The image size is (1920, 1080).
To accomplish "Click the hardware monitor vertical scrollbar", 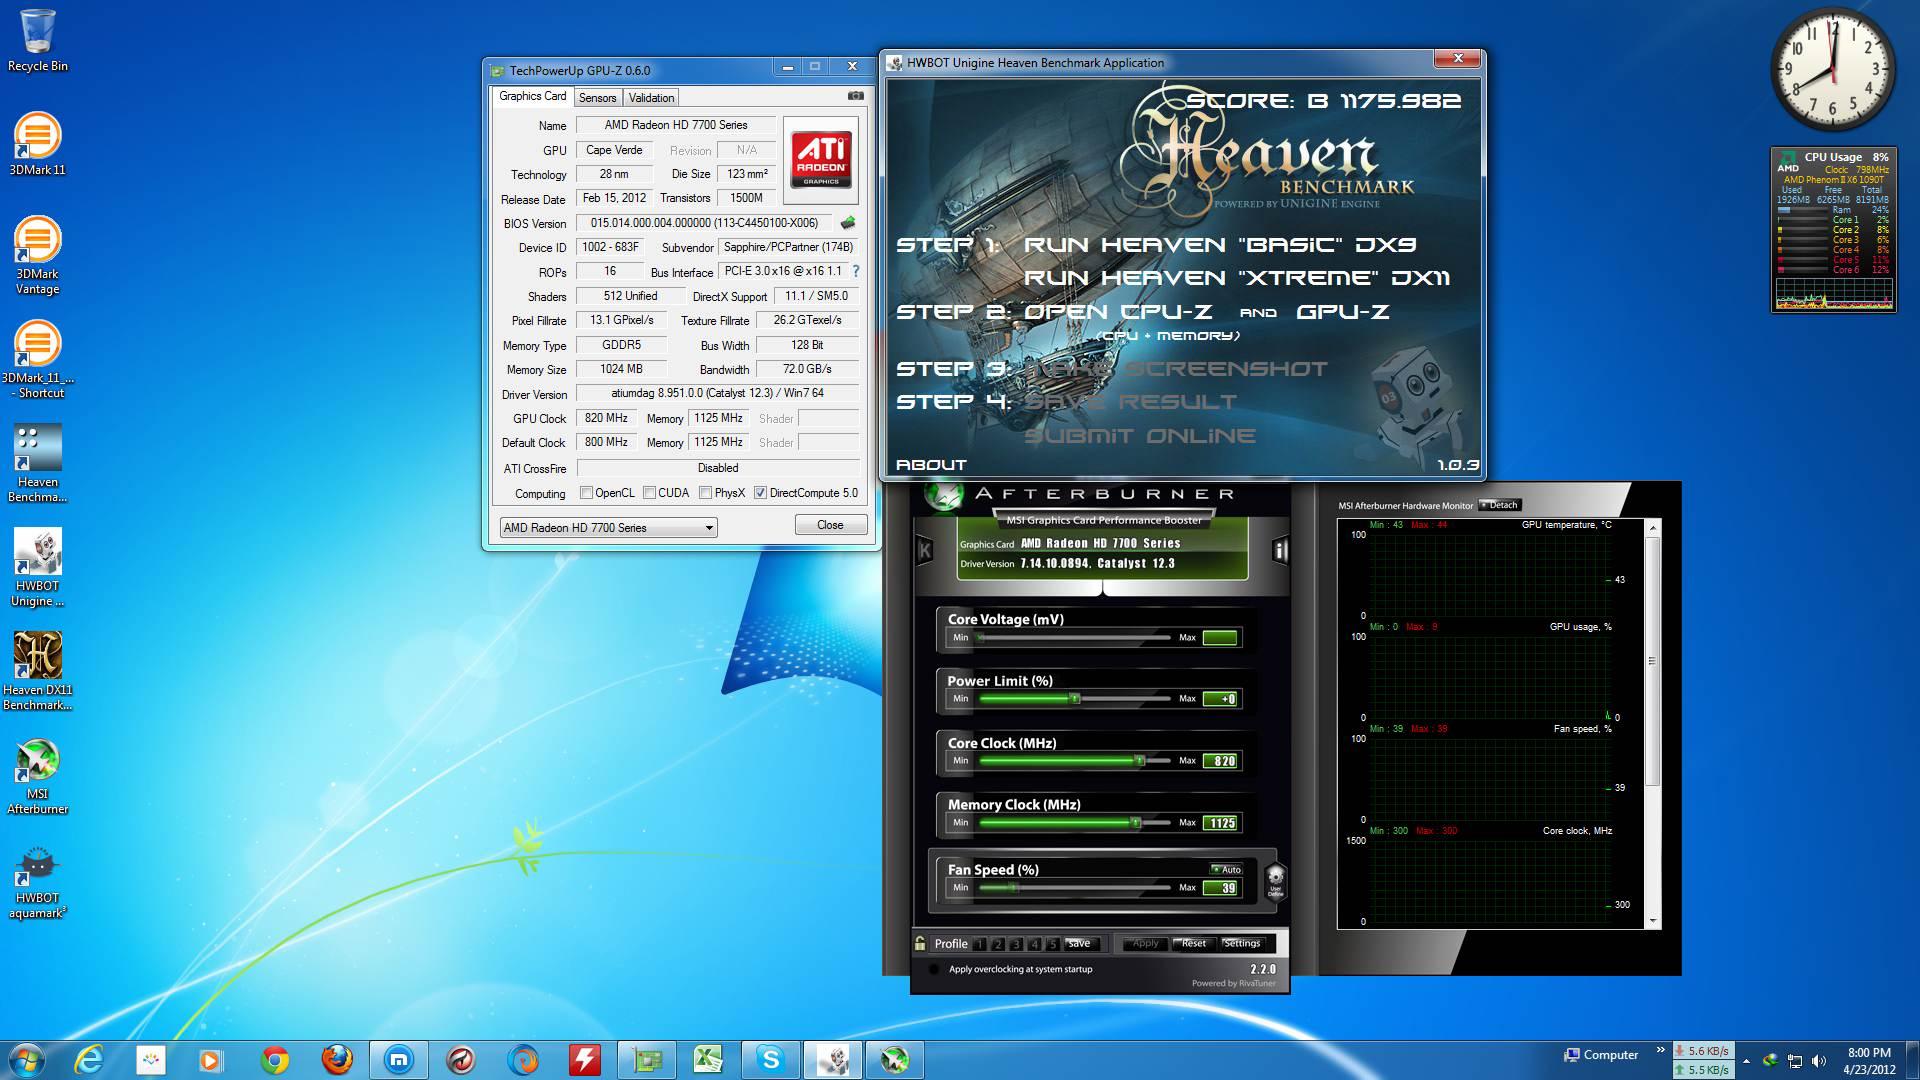I will click(1652, 660).
